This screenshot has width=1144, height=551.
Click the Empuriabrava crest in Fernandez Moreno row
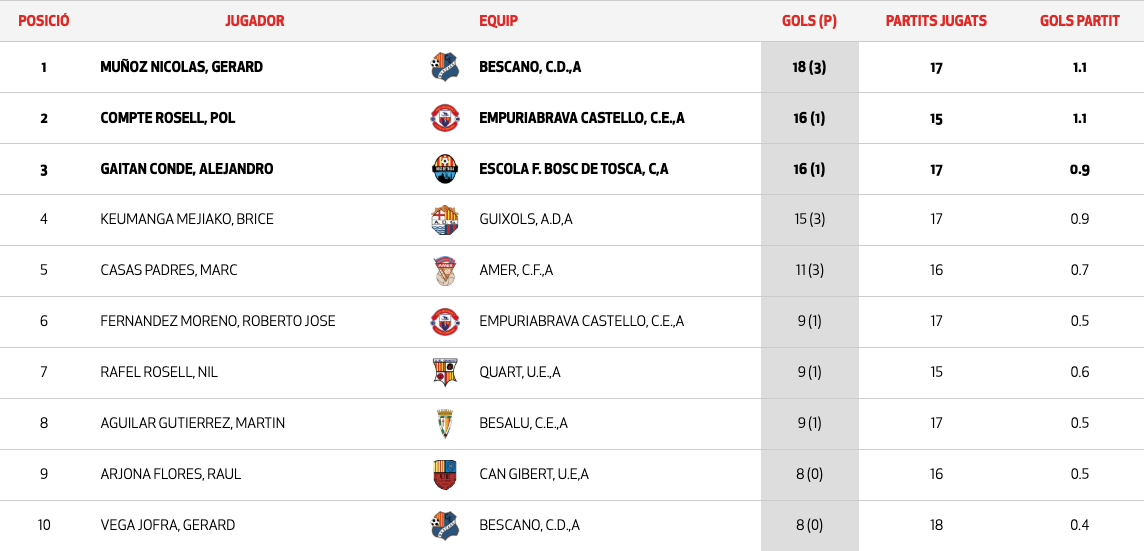click(x=444, y=321)
